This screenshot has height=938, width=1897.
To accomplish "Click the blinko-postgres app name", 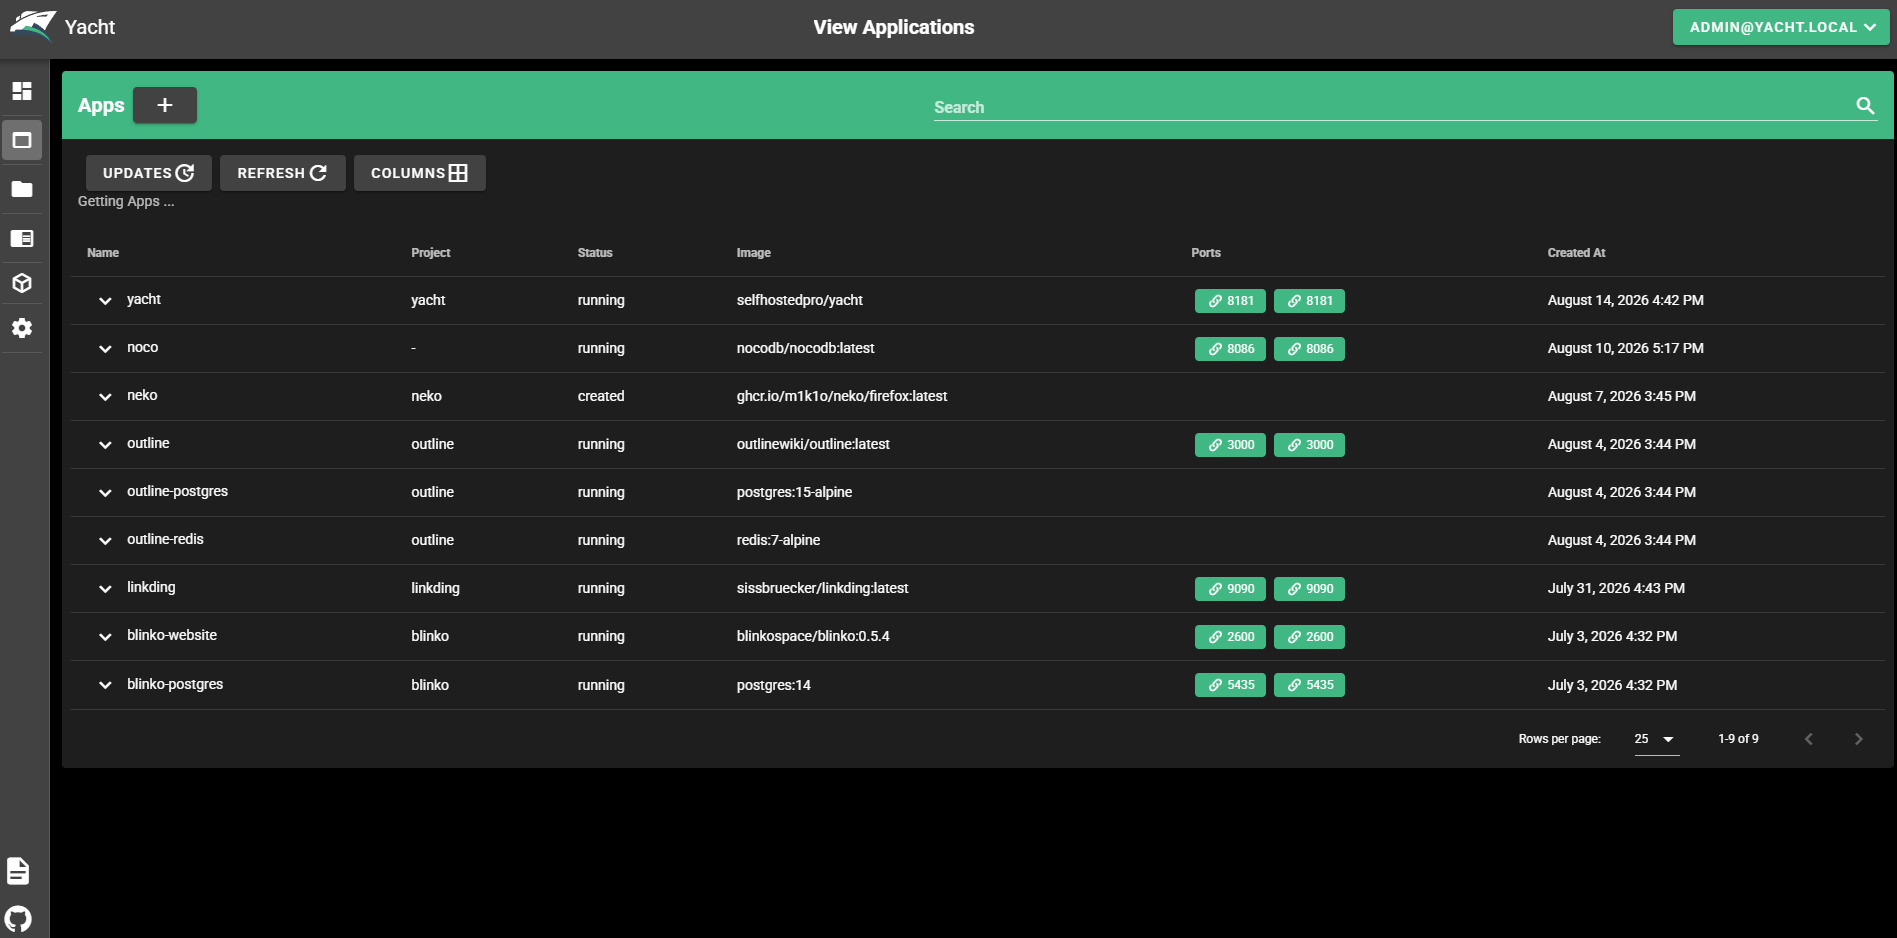I will point(175,684).
